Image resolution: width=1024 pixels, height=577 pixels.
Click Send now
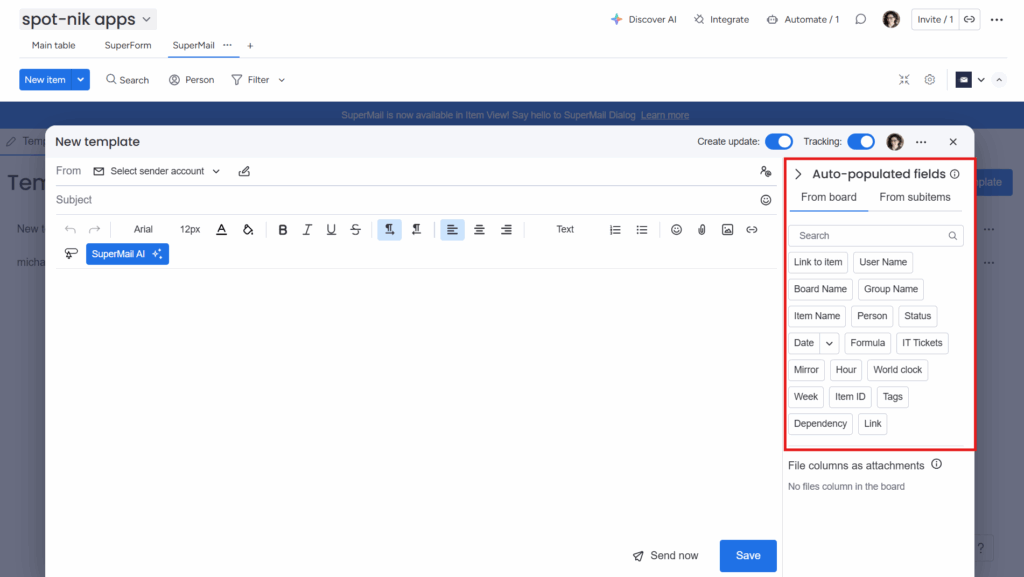665,555
